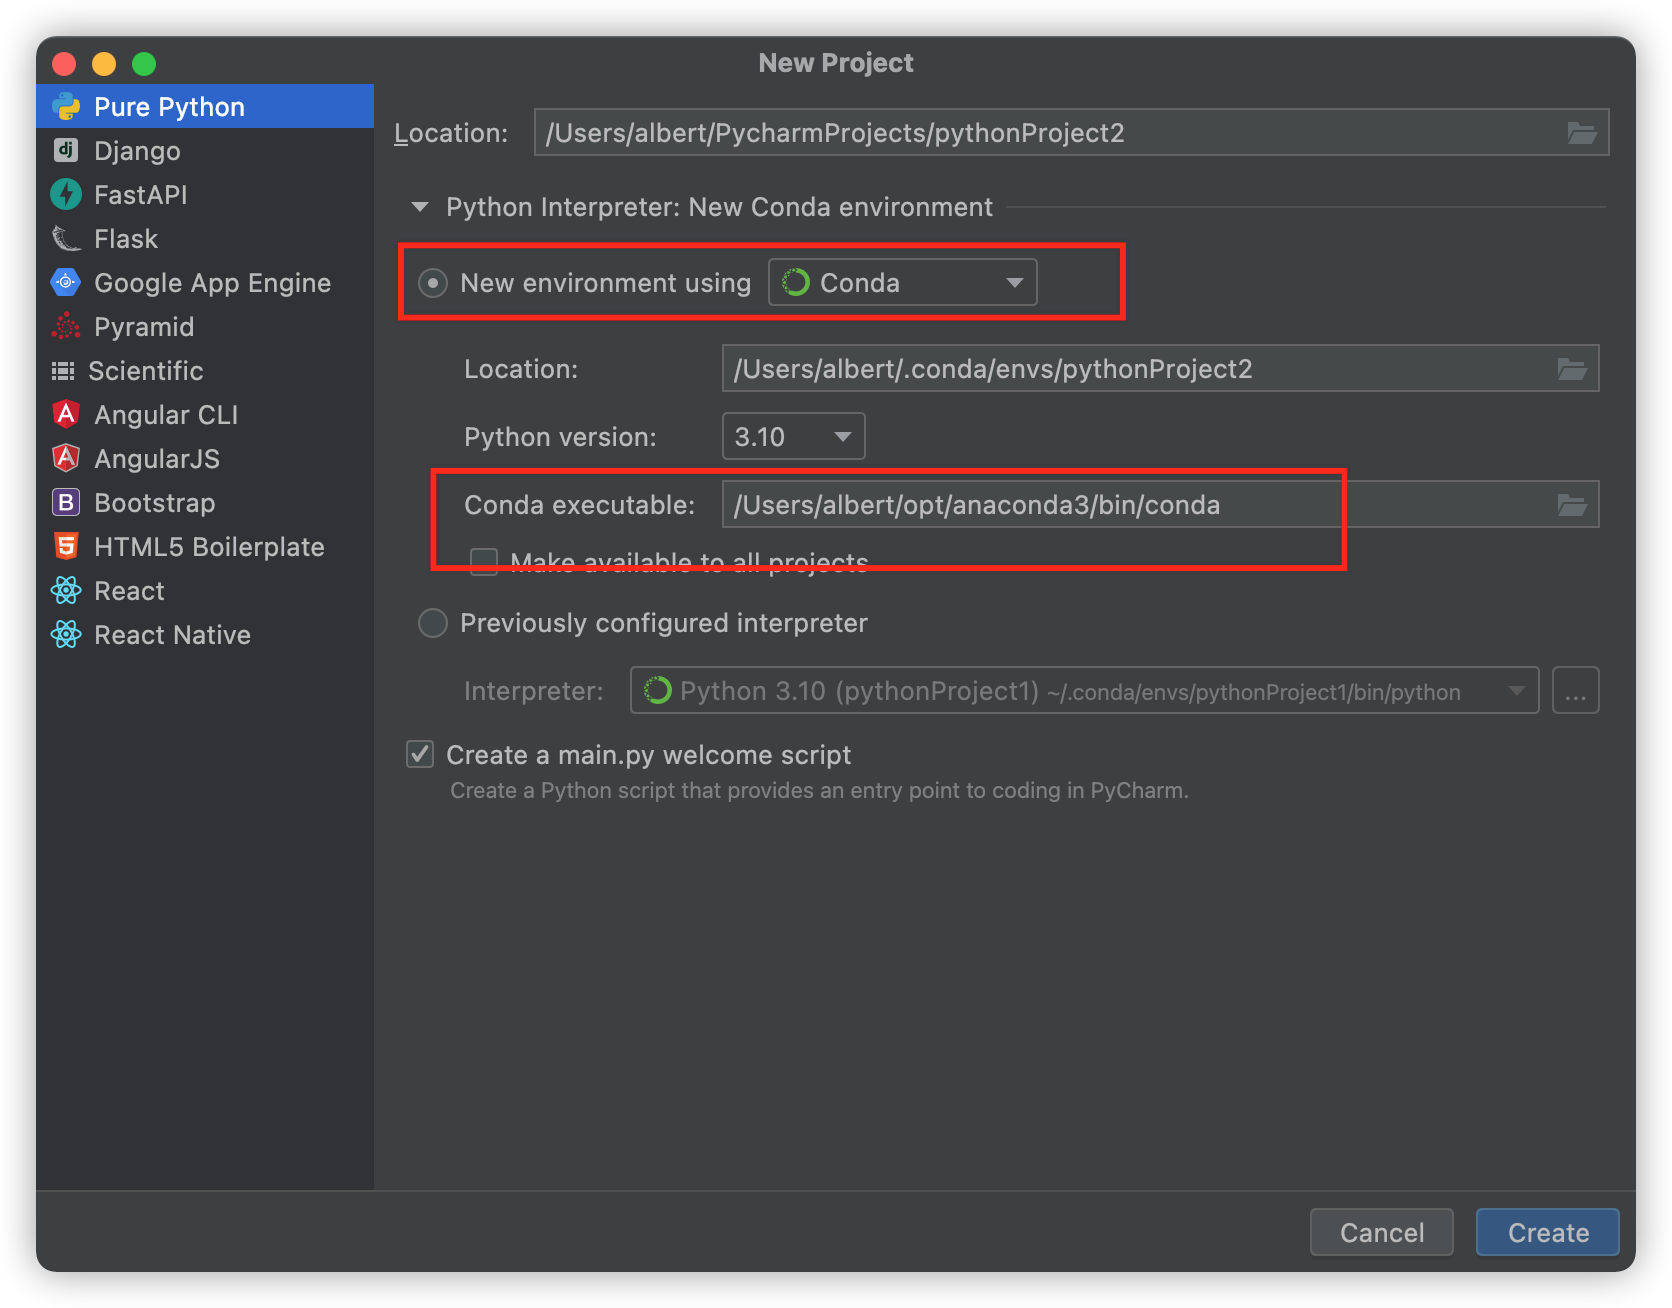Select Scientific project type
Screen dimensions: 1672x1308
[146, 371]
